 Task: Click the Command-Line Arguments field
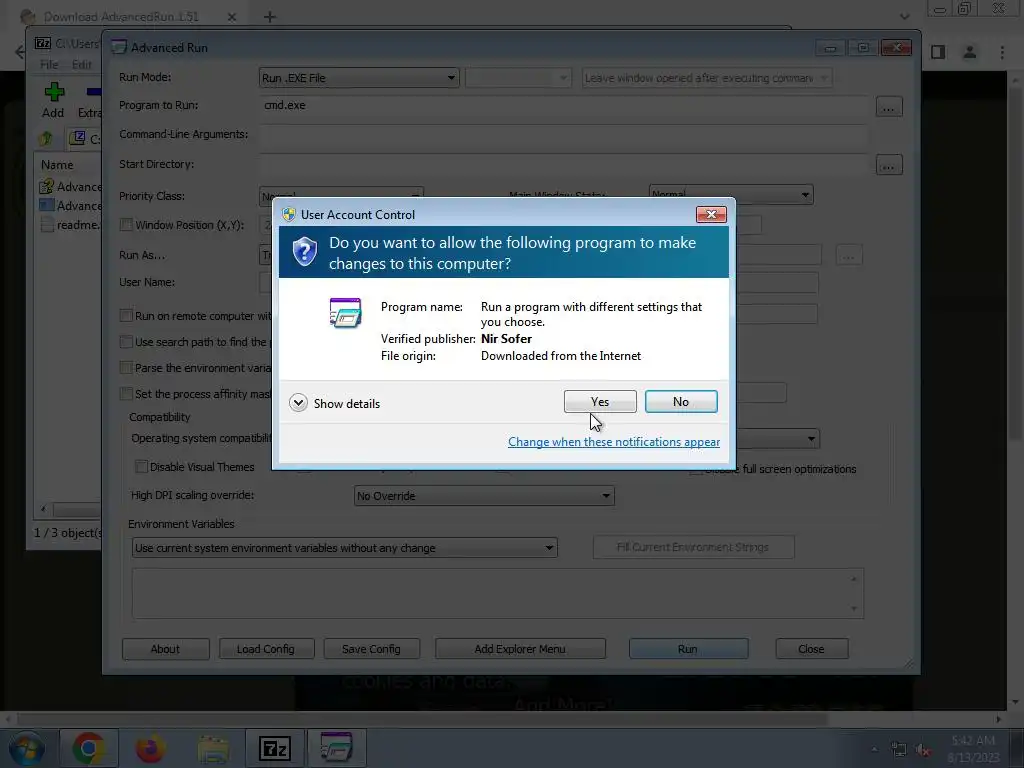[564, 135]
